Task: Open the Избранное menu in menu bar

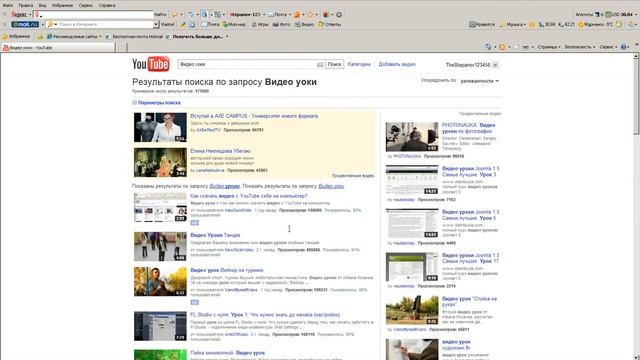Action: coord(62,5)
